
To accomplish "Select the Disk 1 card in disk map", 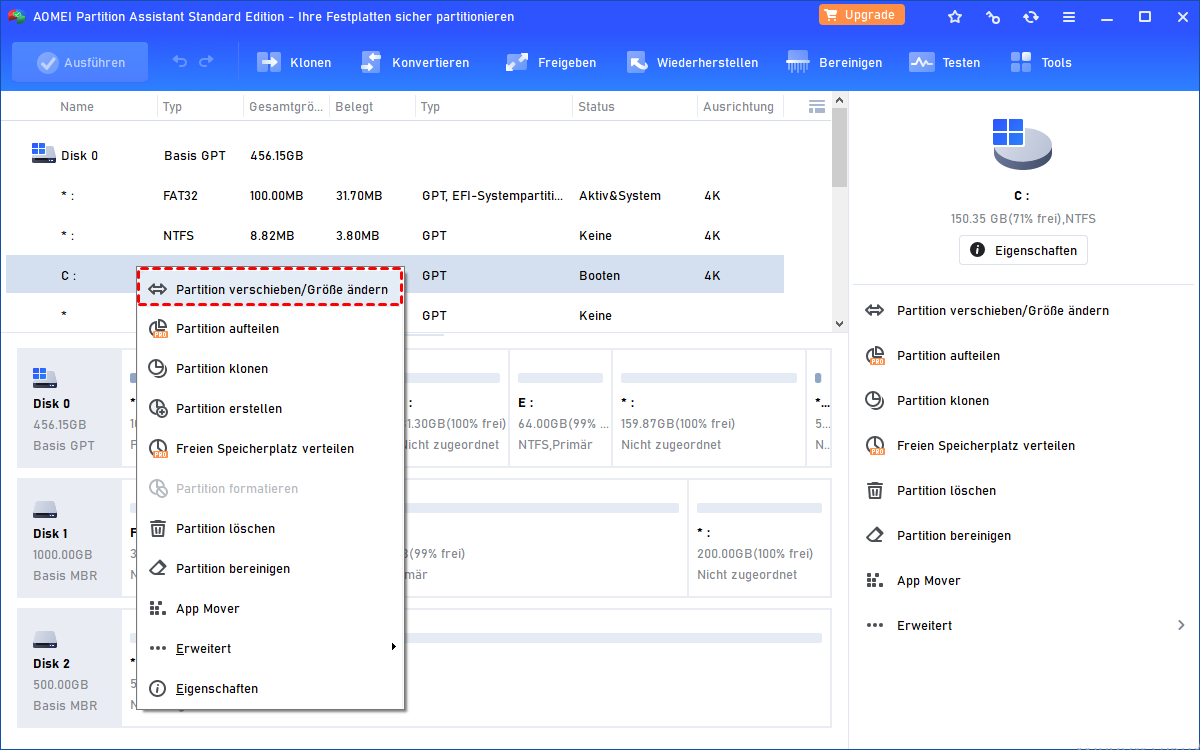I will 69,536.
